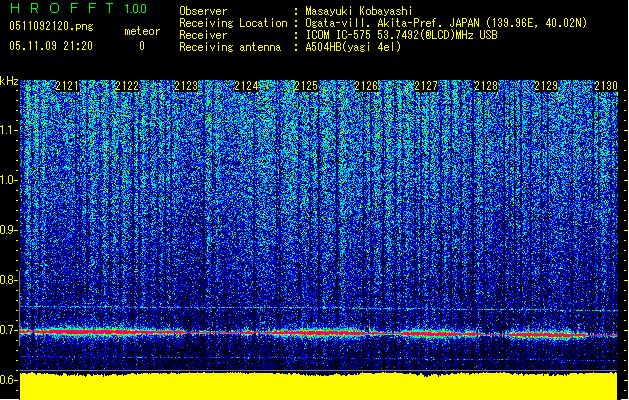Select the 1.1 kHz axis tick label
Viewport: 629px width, 400px height.
click(x=8, y=130)
